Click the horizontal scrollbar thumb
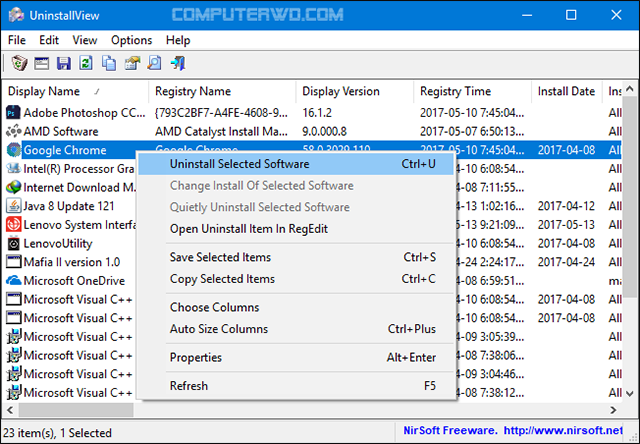 [76, 410]
